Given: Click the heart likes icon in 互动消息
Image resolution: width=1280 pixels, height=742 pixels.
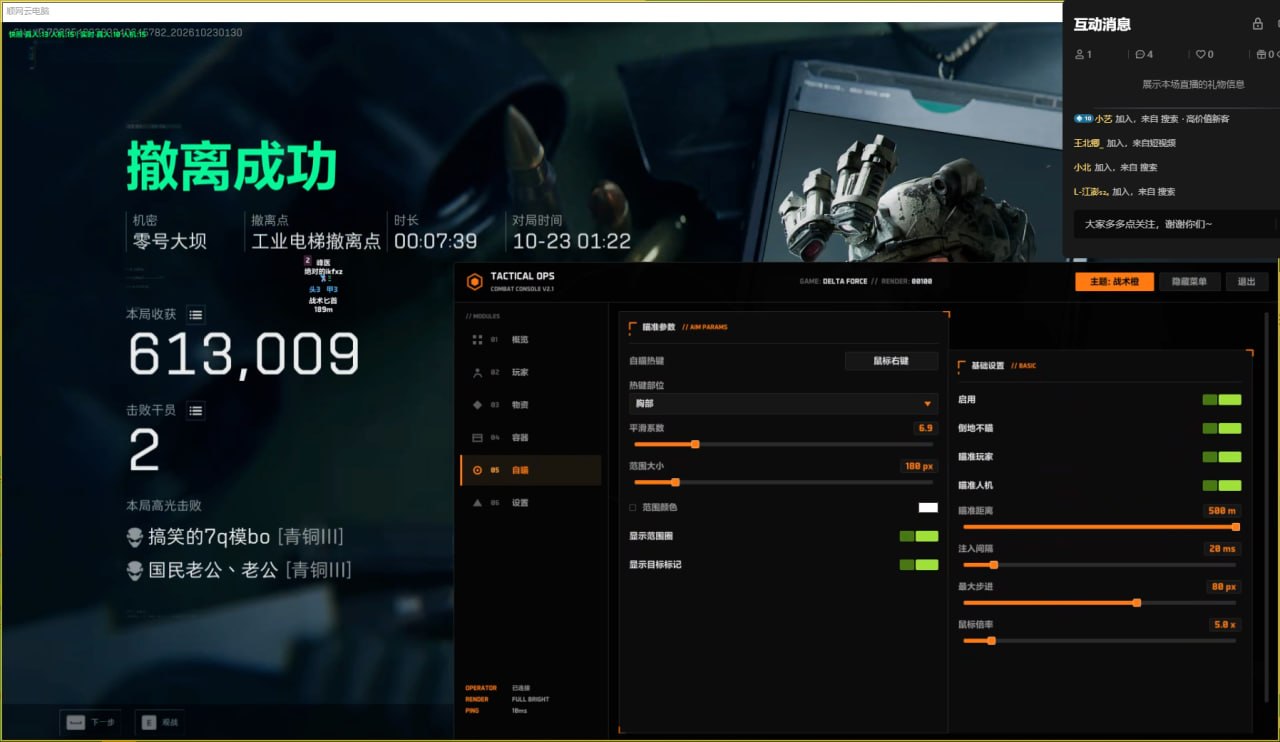Looking at the screenshot, I should (1200, 54).
